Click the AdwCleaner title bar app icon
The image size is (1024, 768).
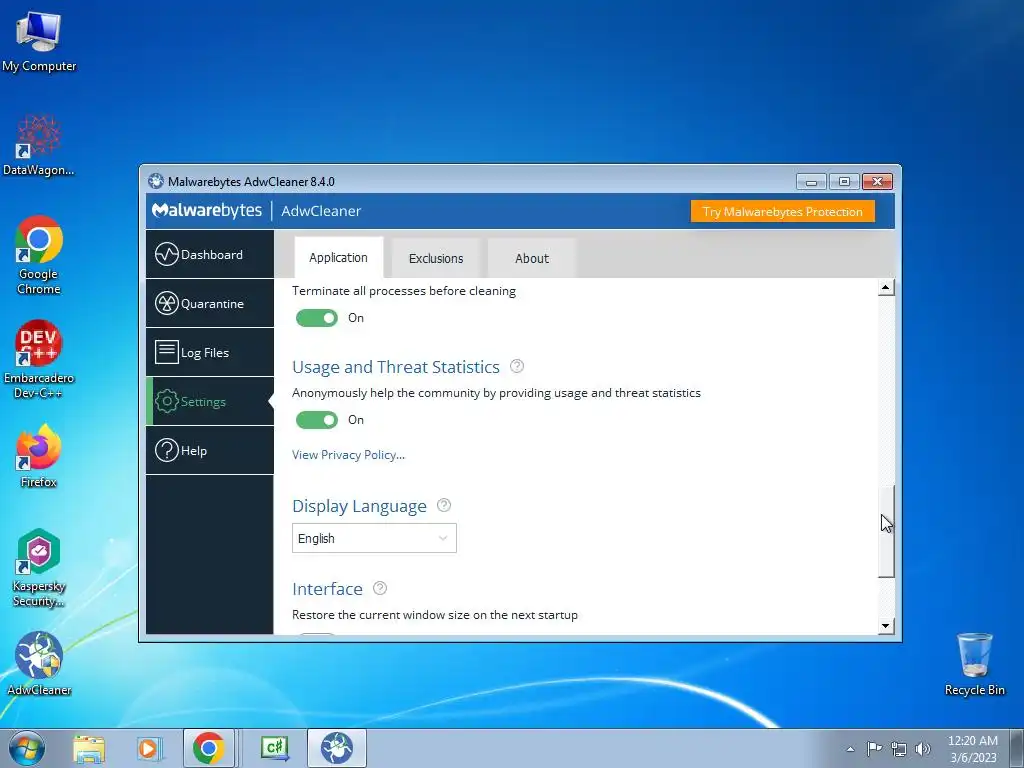click(x=155, y=181)
